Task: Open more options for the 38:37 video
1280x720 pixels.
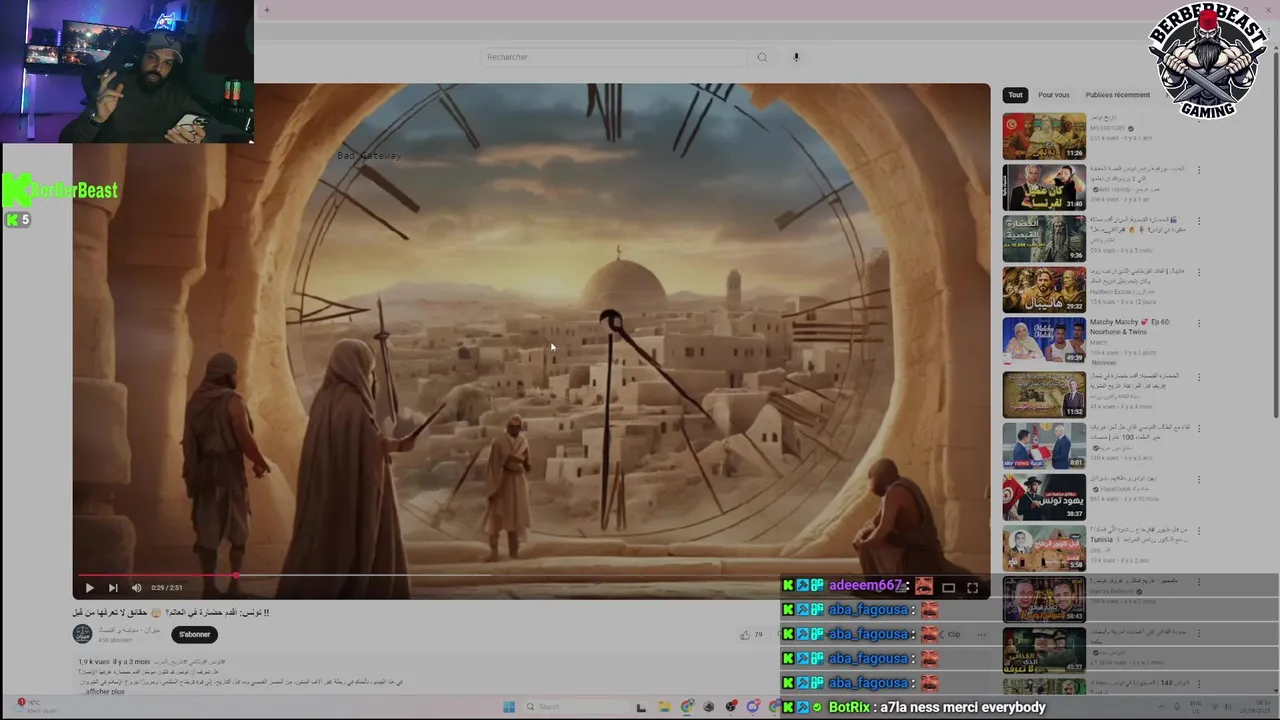Action: click(1198, 480)
